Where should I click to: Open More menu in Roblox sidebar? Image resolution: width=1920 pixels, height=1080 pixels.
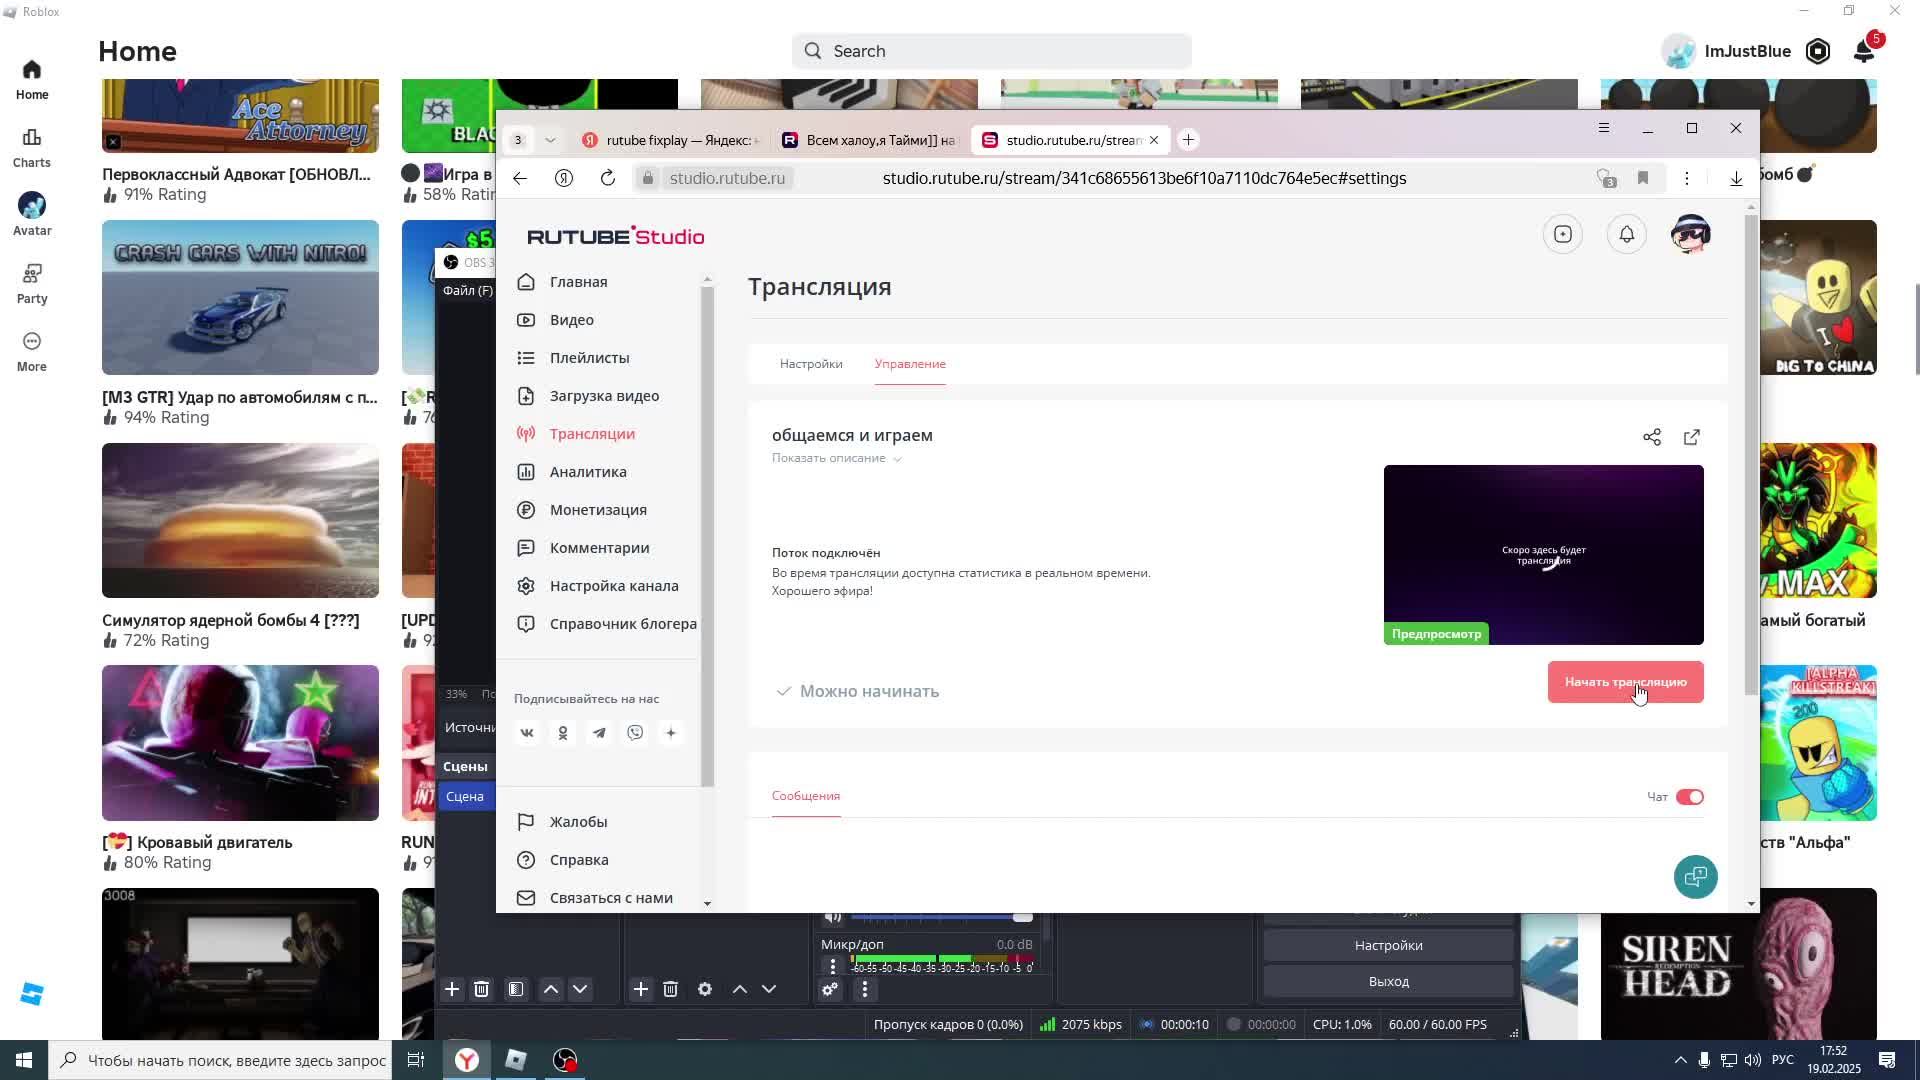click(x=31, y=351)
